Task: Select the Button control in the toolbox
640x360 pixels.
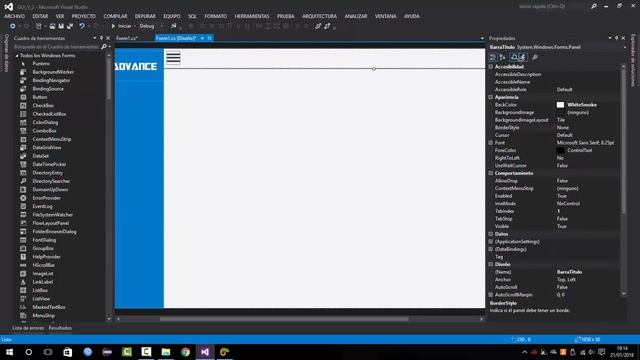Action: (40, 97)
